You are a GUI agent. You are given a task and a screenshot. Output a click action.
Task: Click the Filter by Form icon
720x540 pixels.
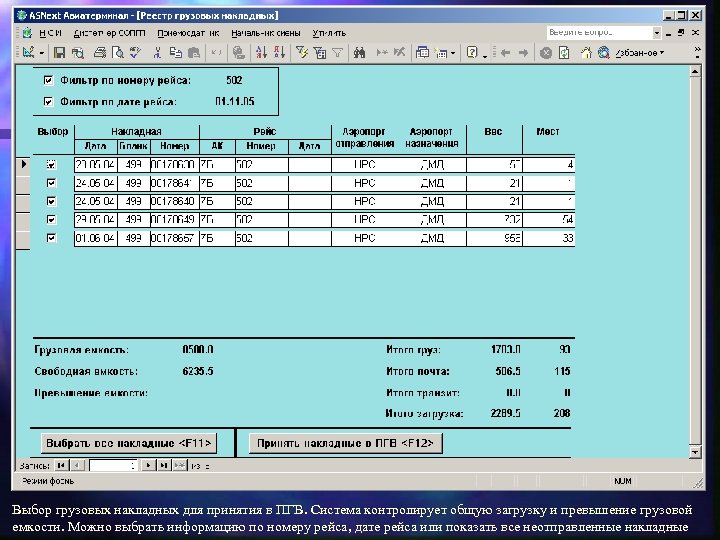[x=320, y=53]
